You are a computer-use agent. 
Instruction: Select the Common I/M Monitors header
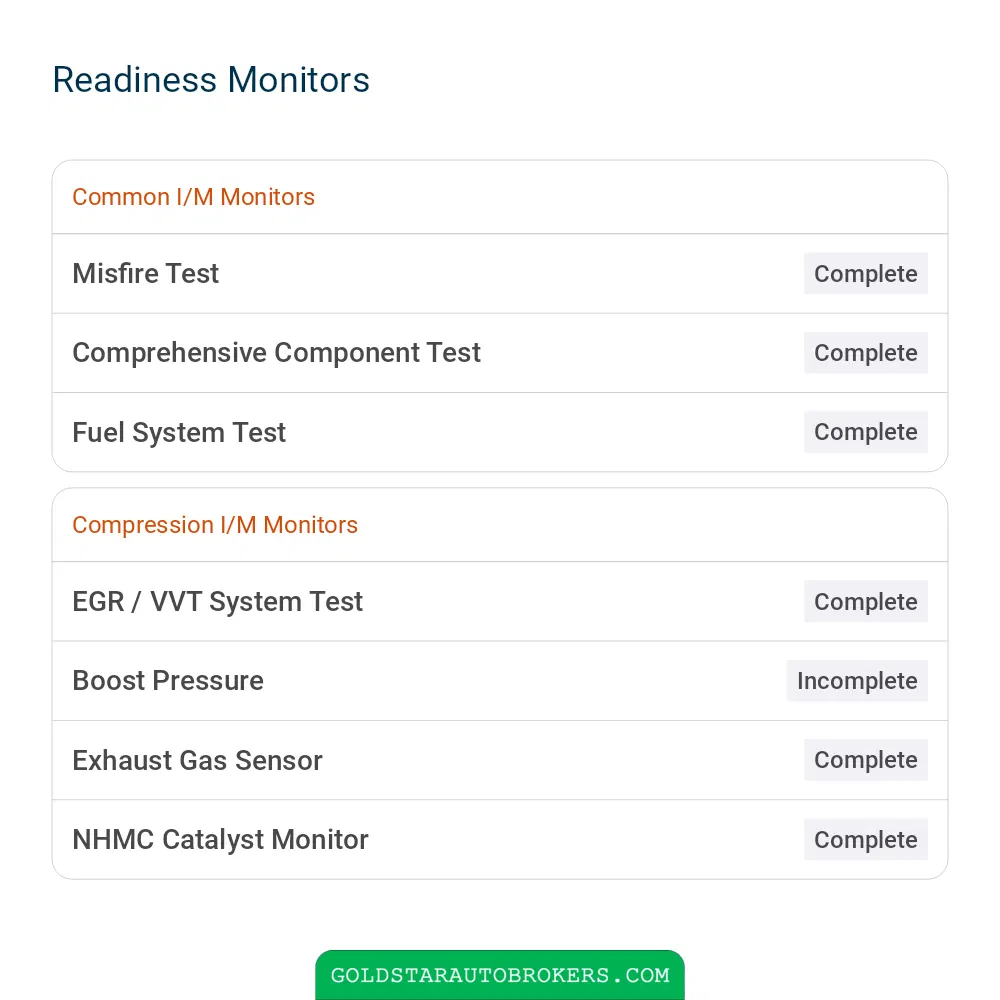click(500, 197)
